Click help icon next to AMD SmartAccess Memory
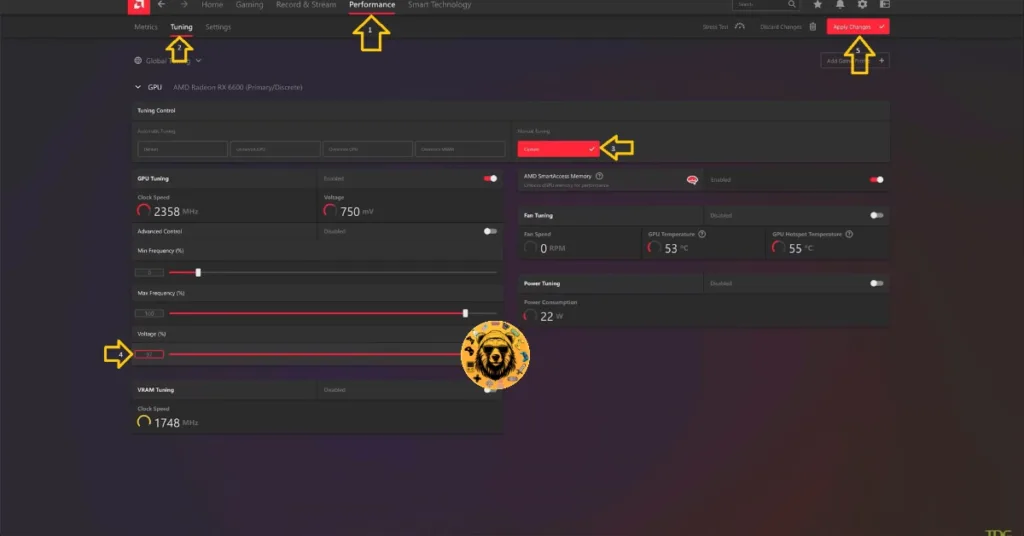The width and height of the screenshot is (1024, 536). (x=599, y=176)
